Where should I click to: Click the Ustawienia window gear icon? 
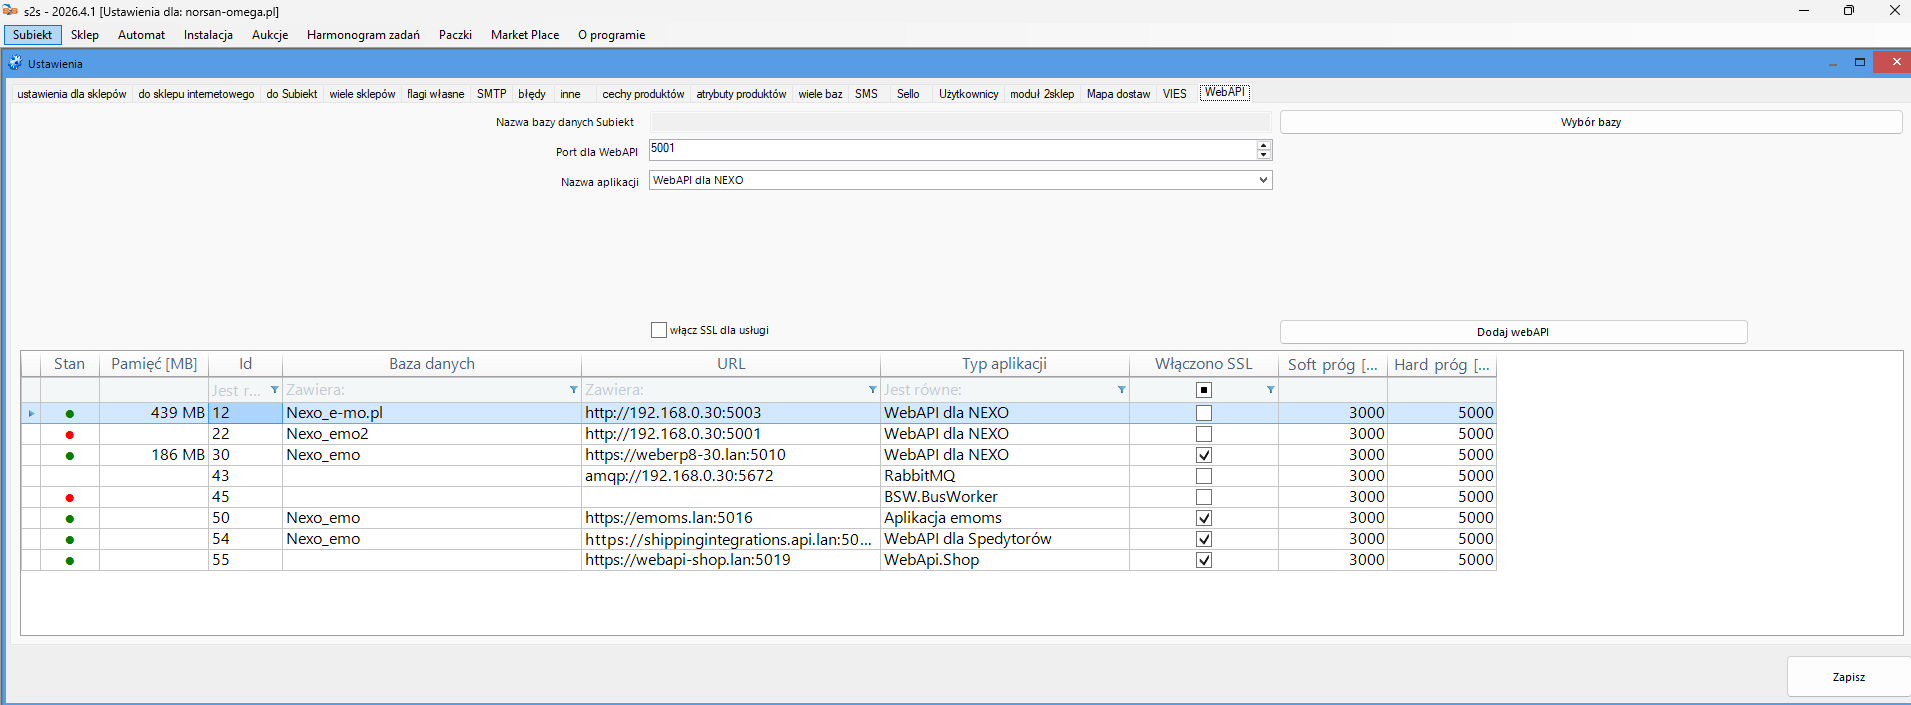15,63
